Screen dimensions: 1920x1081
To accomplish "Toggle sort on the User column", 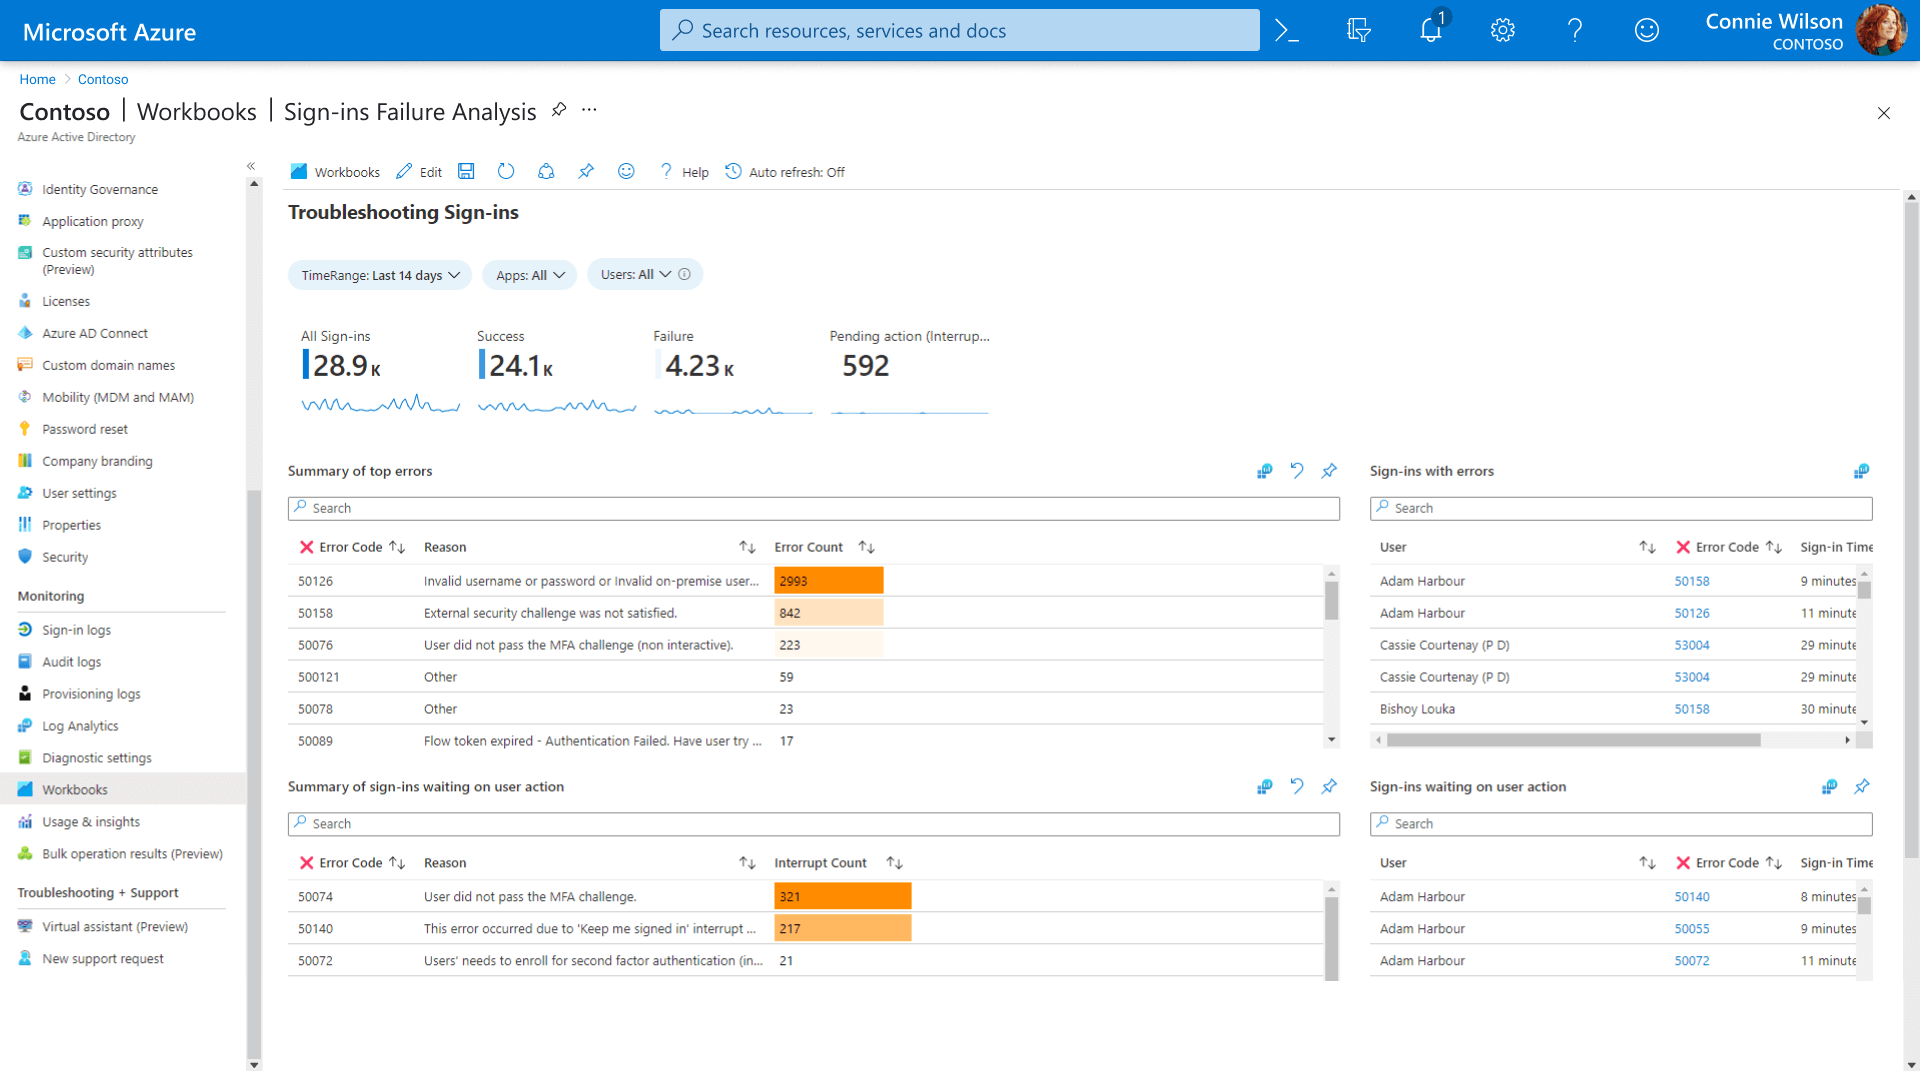I will pos(1646,547).
